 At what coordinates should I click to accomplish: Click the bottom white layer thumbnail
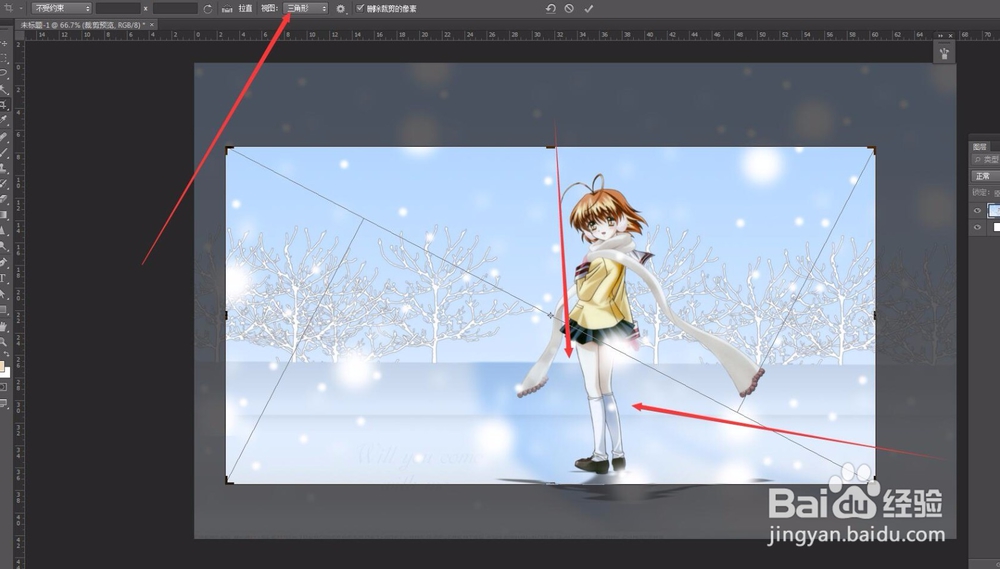pyautogui.click(x=995, y=227)
